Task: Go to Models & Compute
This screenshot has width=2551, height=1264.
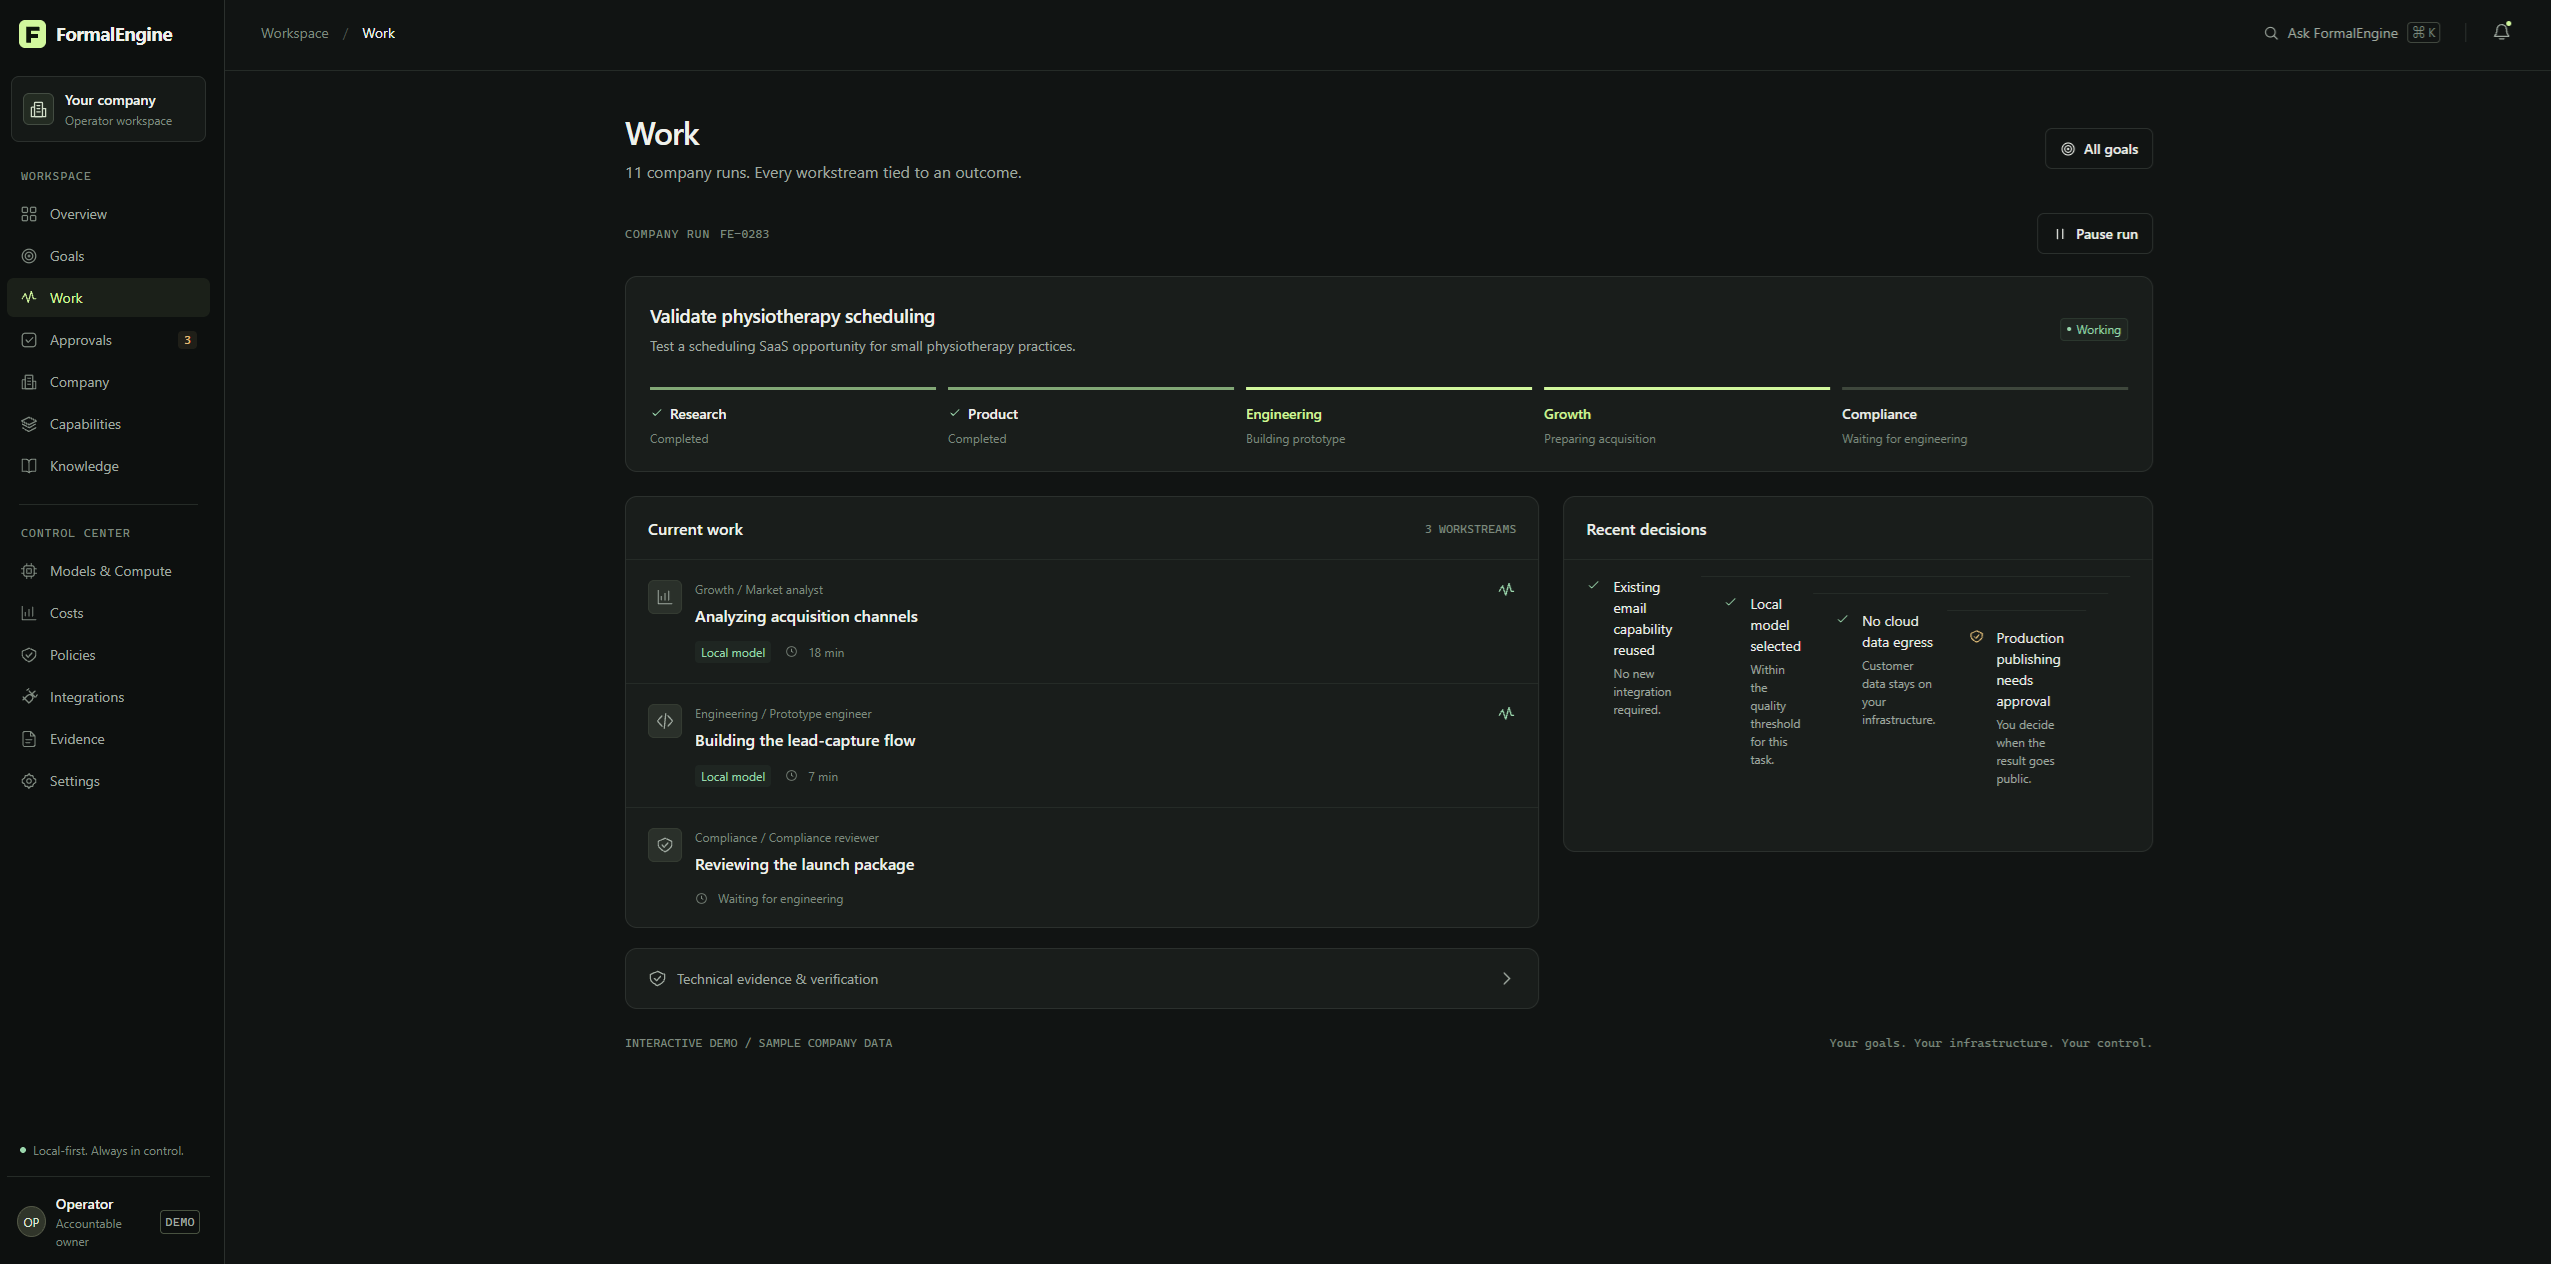Action: point(108,571)
